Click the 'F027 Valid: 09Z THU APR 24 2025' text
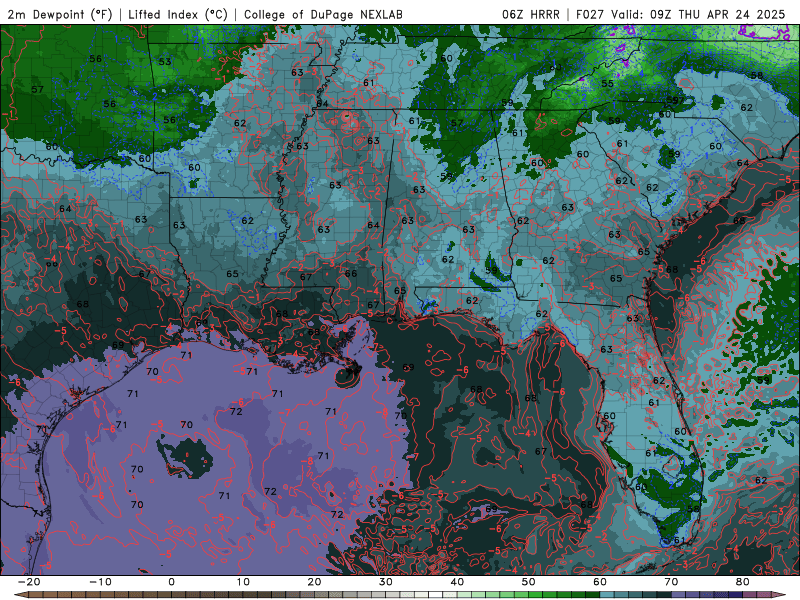This screenshot has height=600, width=800. tap(681, 14)
